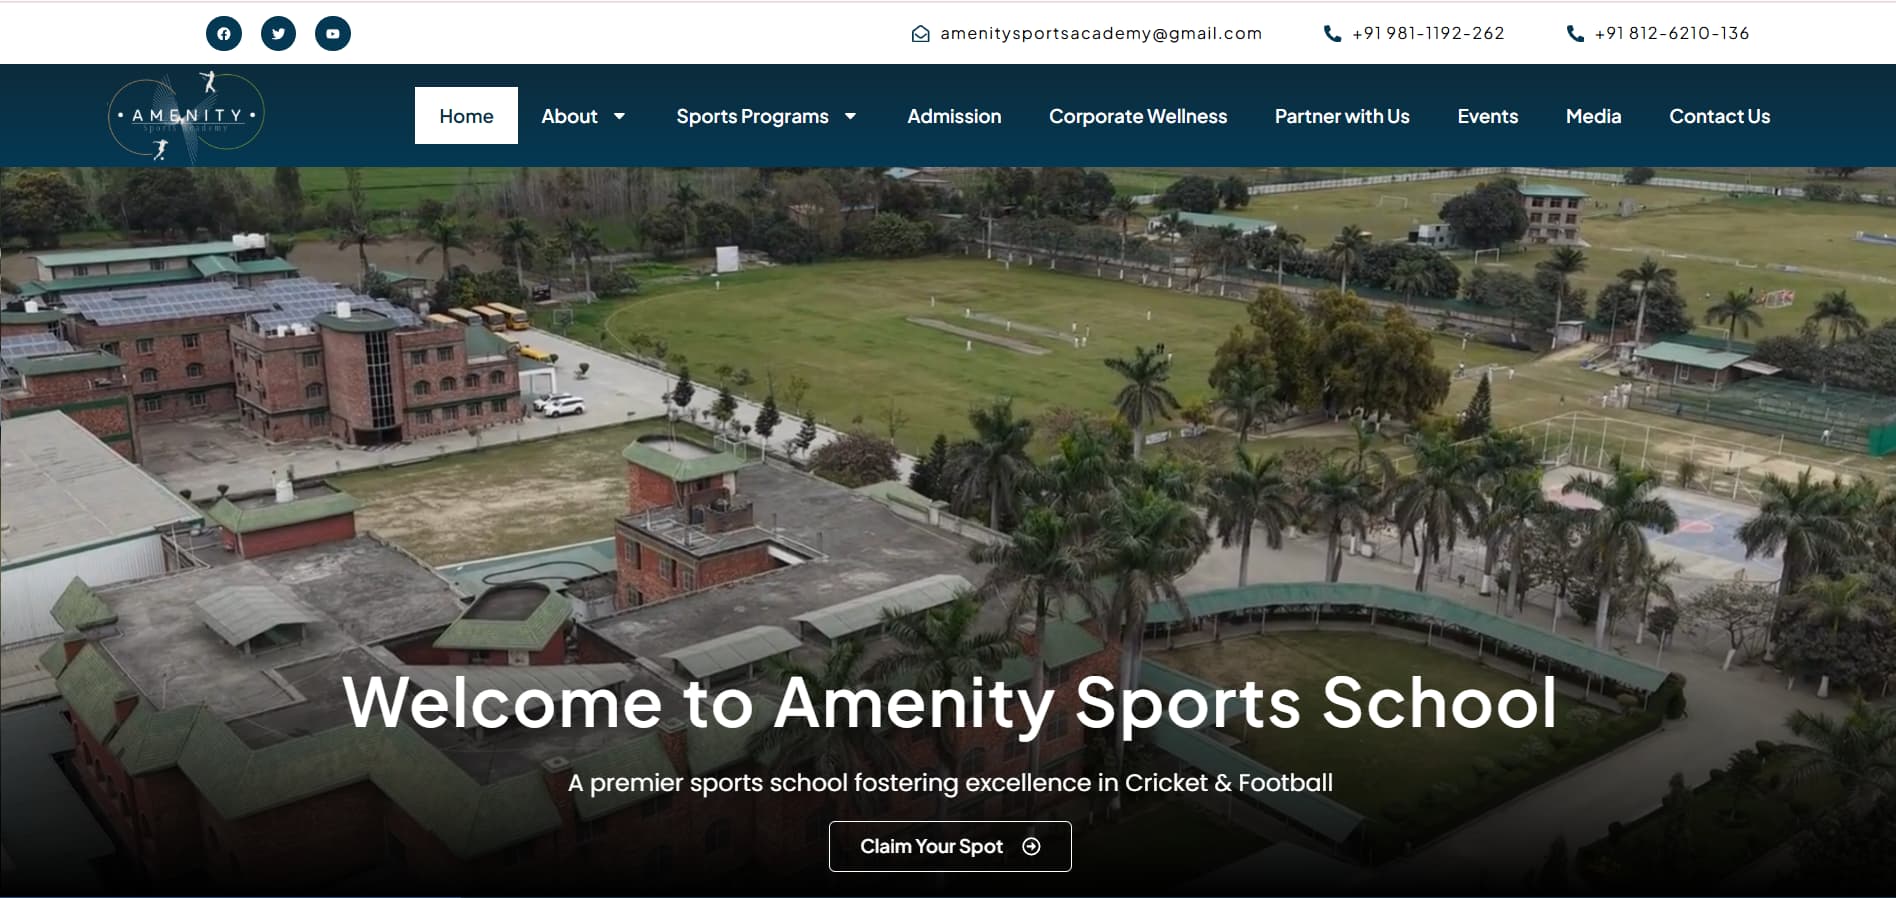This screenshot has width=1896, height=898.
Task: Click the Sports Programs menu label
Action: pos(752,116)
